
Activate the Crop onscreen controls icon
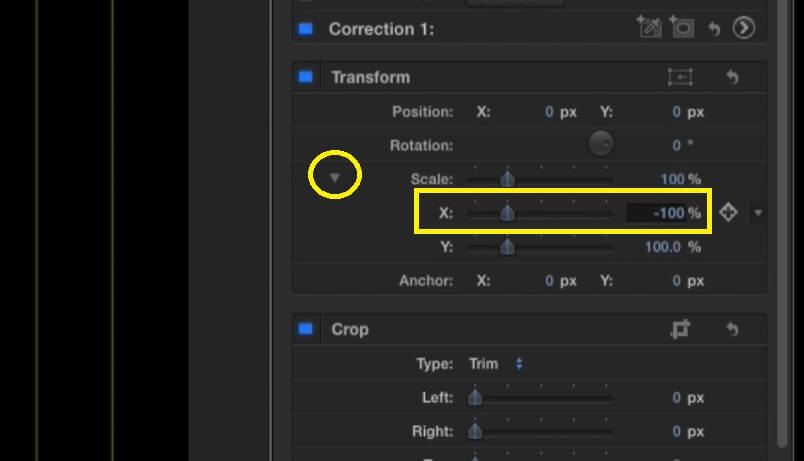[680, 329]
